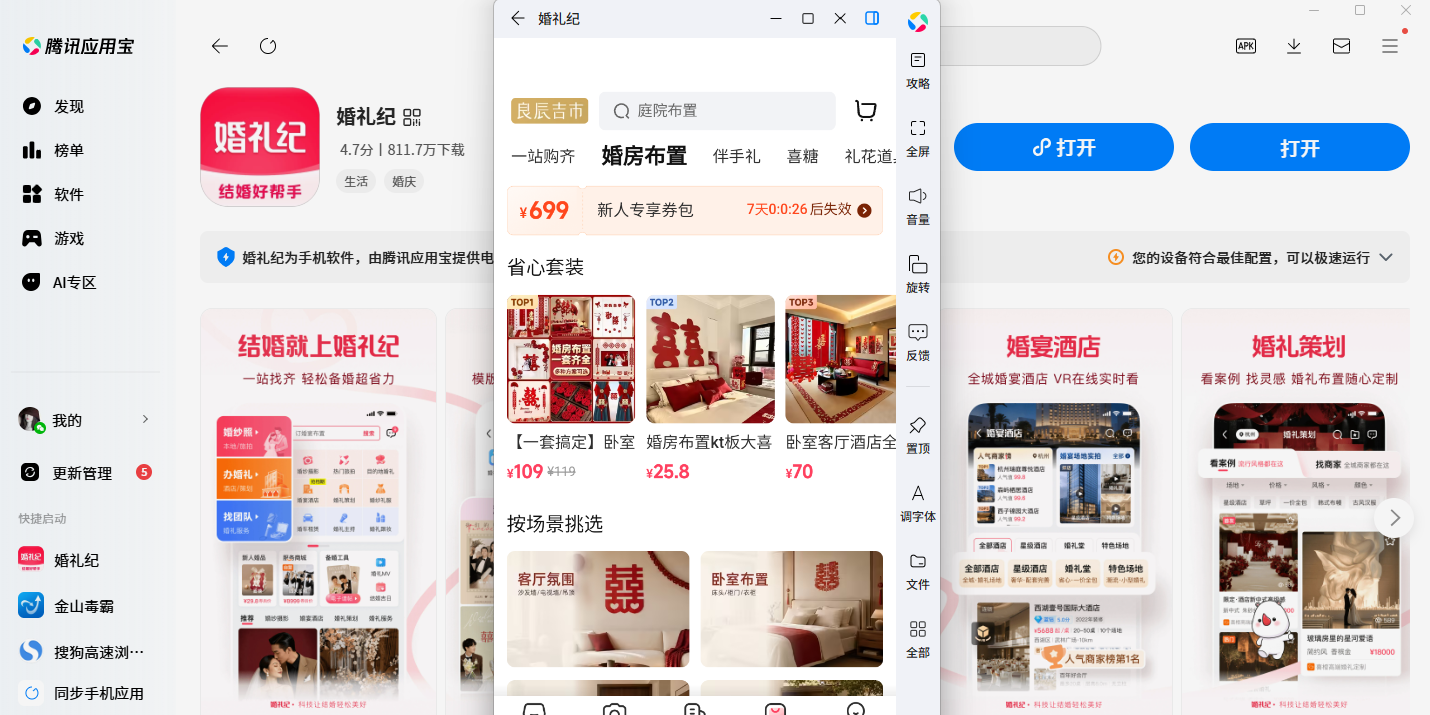Image resolution: width=1430 pixels, height=715 pixels.
Task: Tap the 良辰吉市 badge
Action: (549, 111)
